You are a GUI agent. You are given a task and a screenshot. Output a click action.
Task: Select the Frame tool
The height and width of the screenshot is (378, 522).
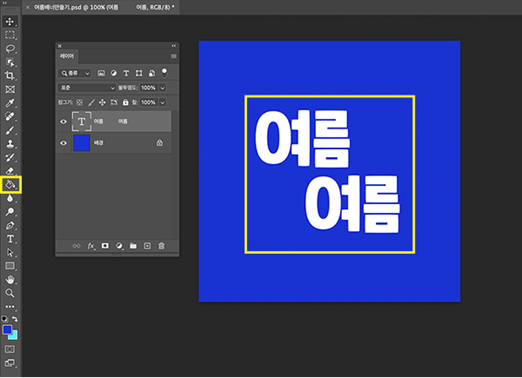click(x=10, y=89)
